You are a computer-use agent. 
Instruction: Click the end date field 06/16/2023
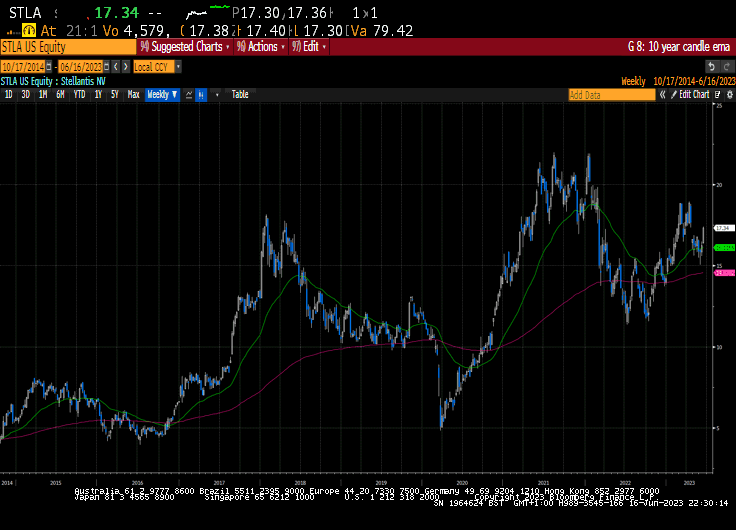click(81, 67)
